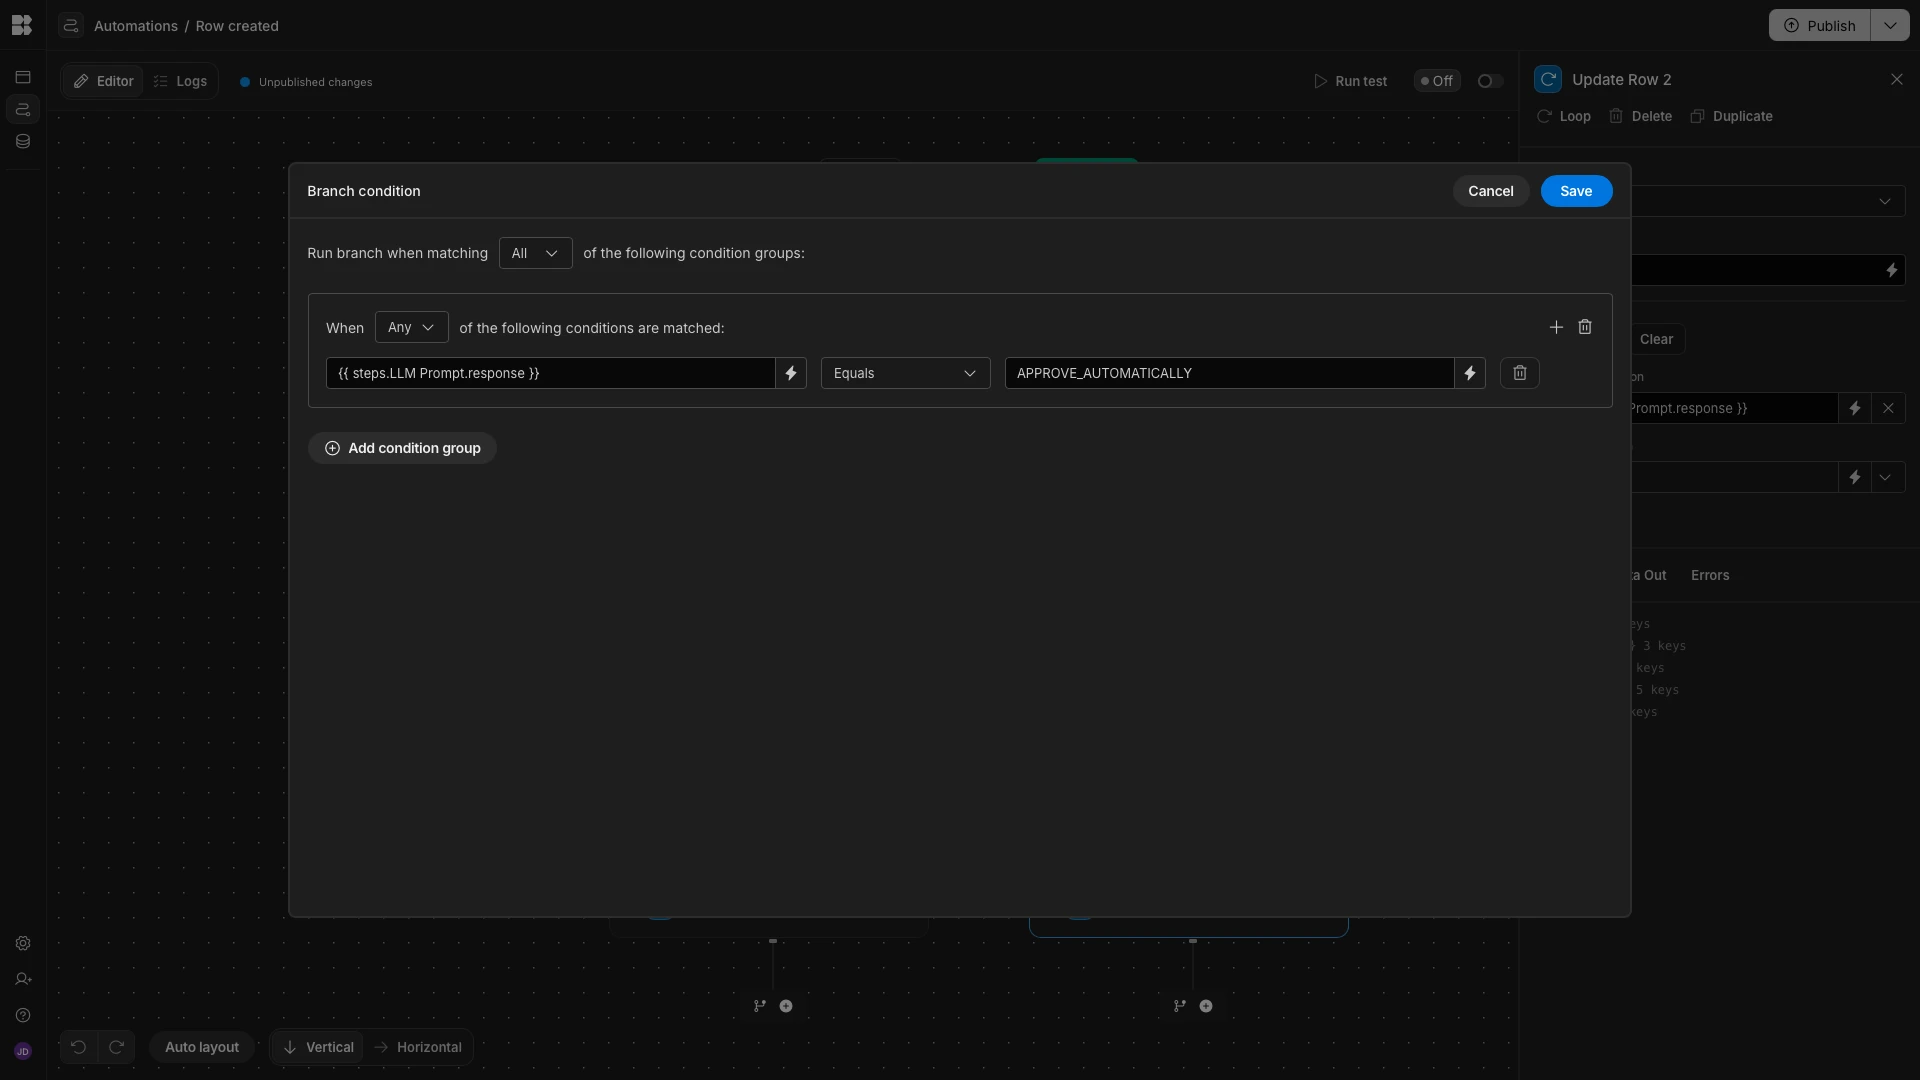Expand the Equals operator dropdown
The width and height of the screenshot is (1920, 1080).
point(905,373)
